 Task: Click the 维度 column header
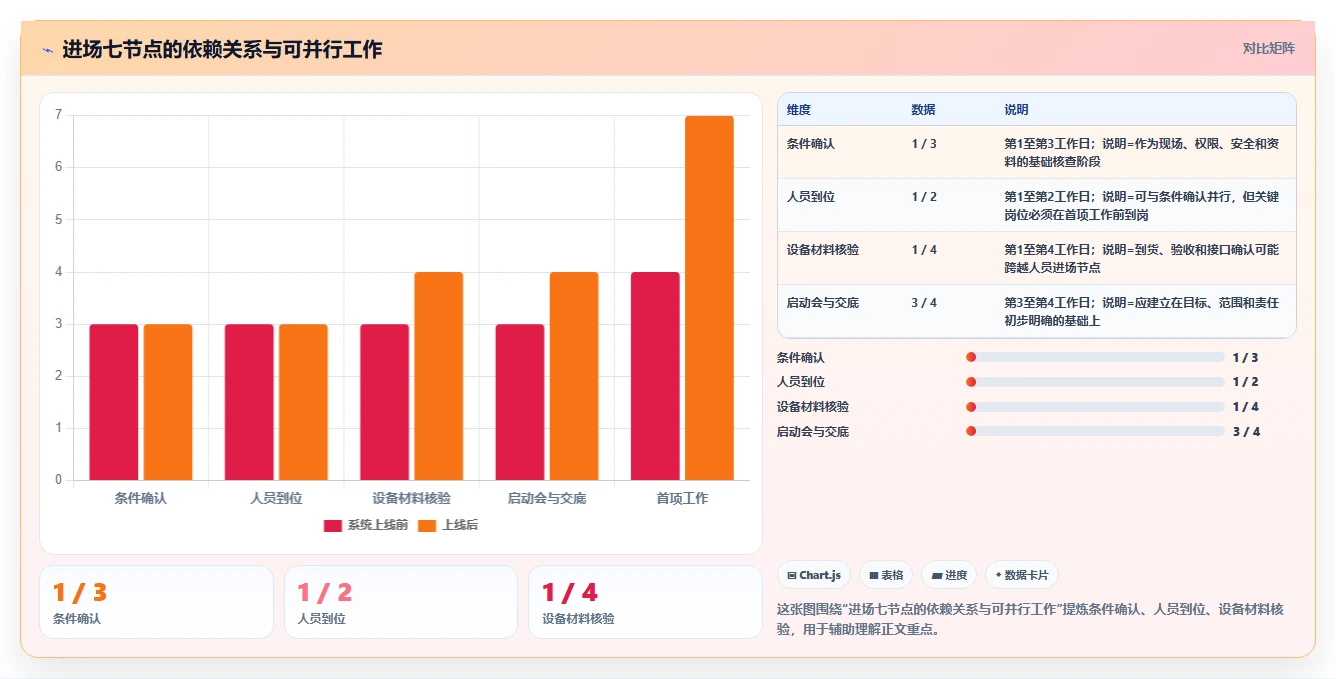799,110
